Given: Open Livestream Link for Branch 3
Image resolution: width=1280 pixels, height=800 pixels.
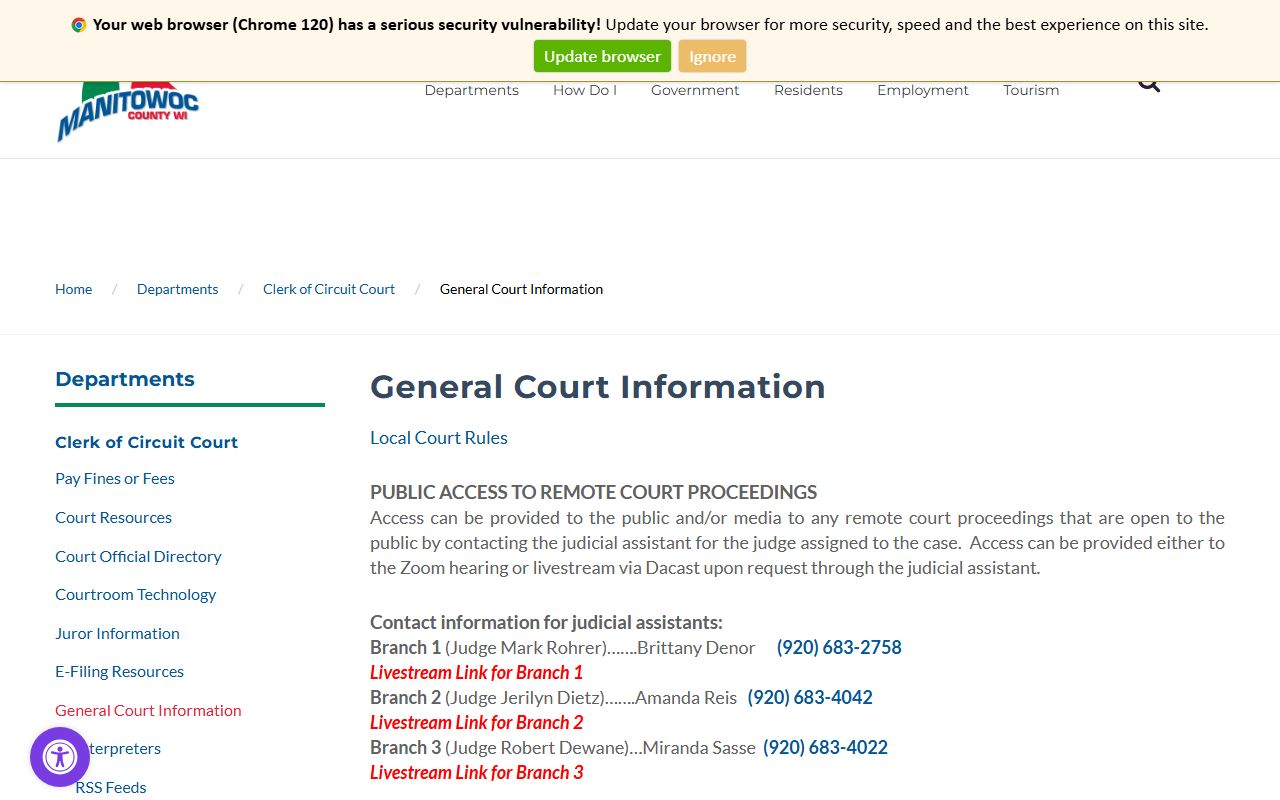Looking at the screenshot, I should coord(476,772).
